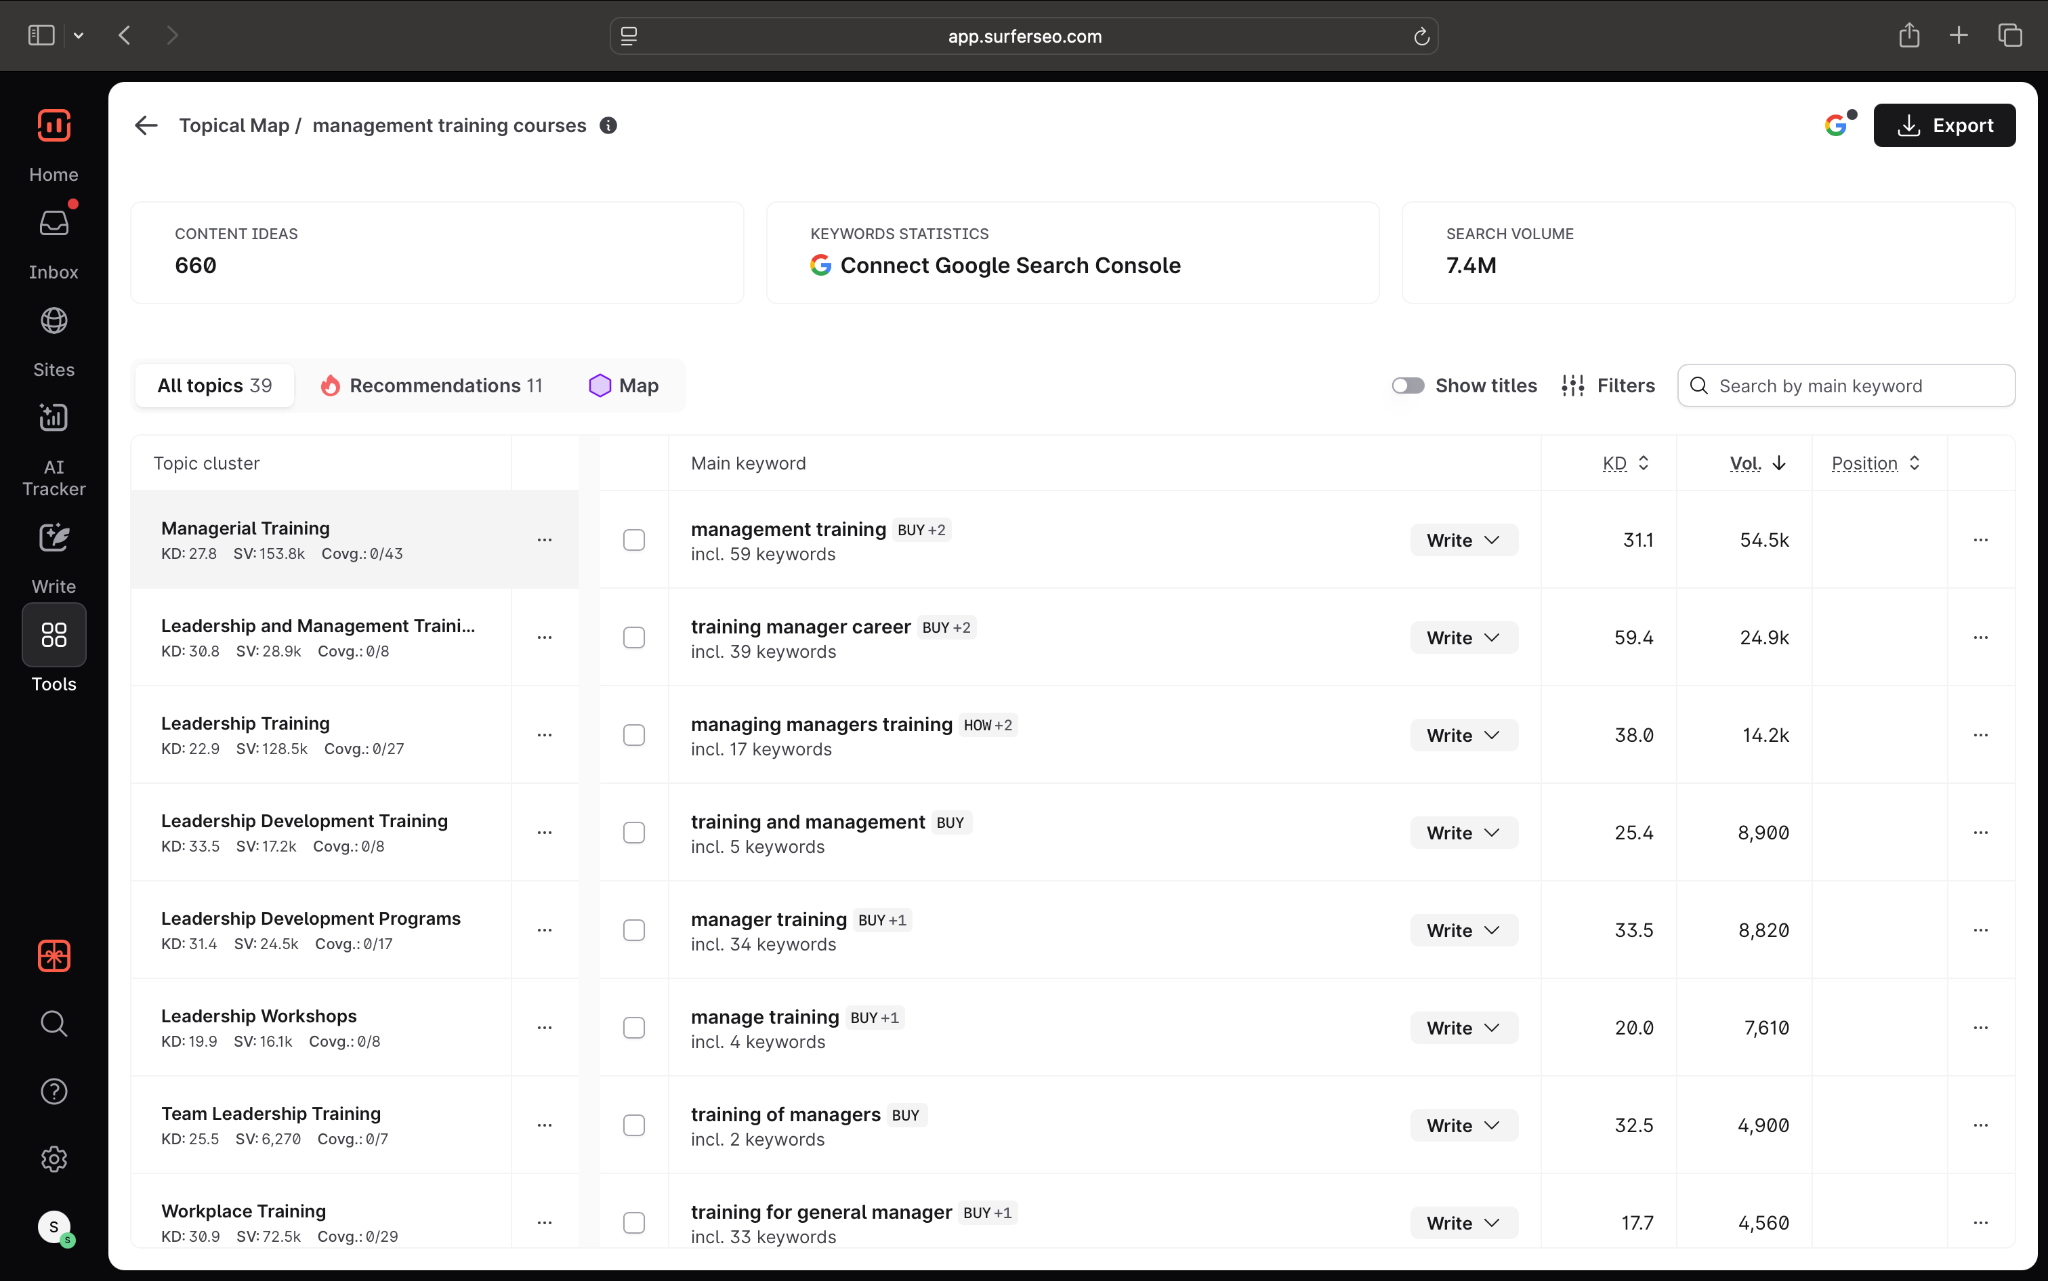The width and height of the screenshot is (2048, 1281).
Task: Check the box for management training
Action: point(634,540)
